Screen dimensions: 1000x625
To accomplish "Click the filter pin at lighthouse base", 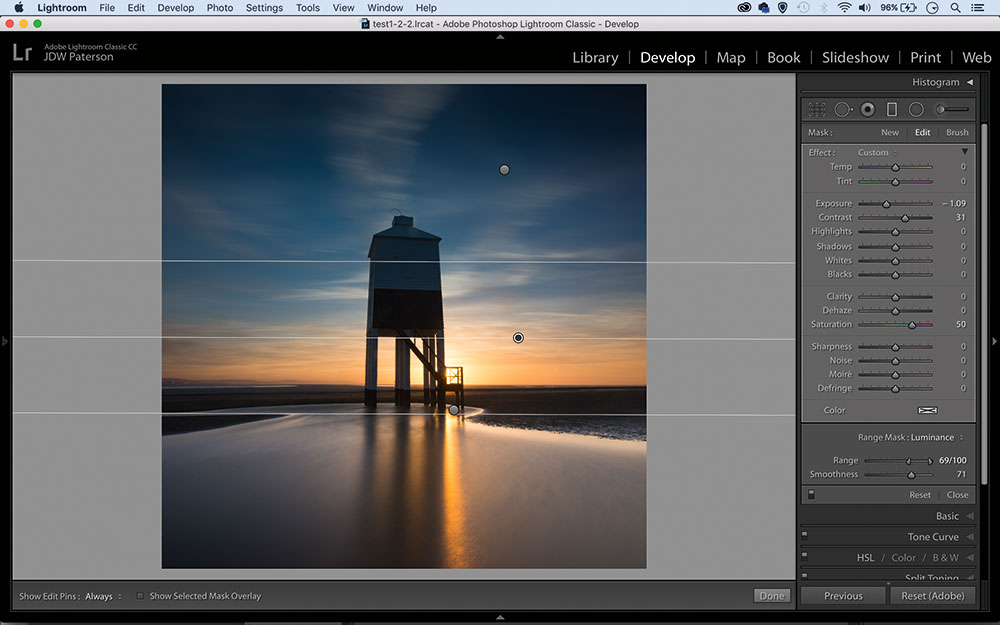I will (453, 410).
